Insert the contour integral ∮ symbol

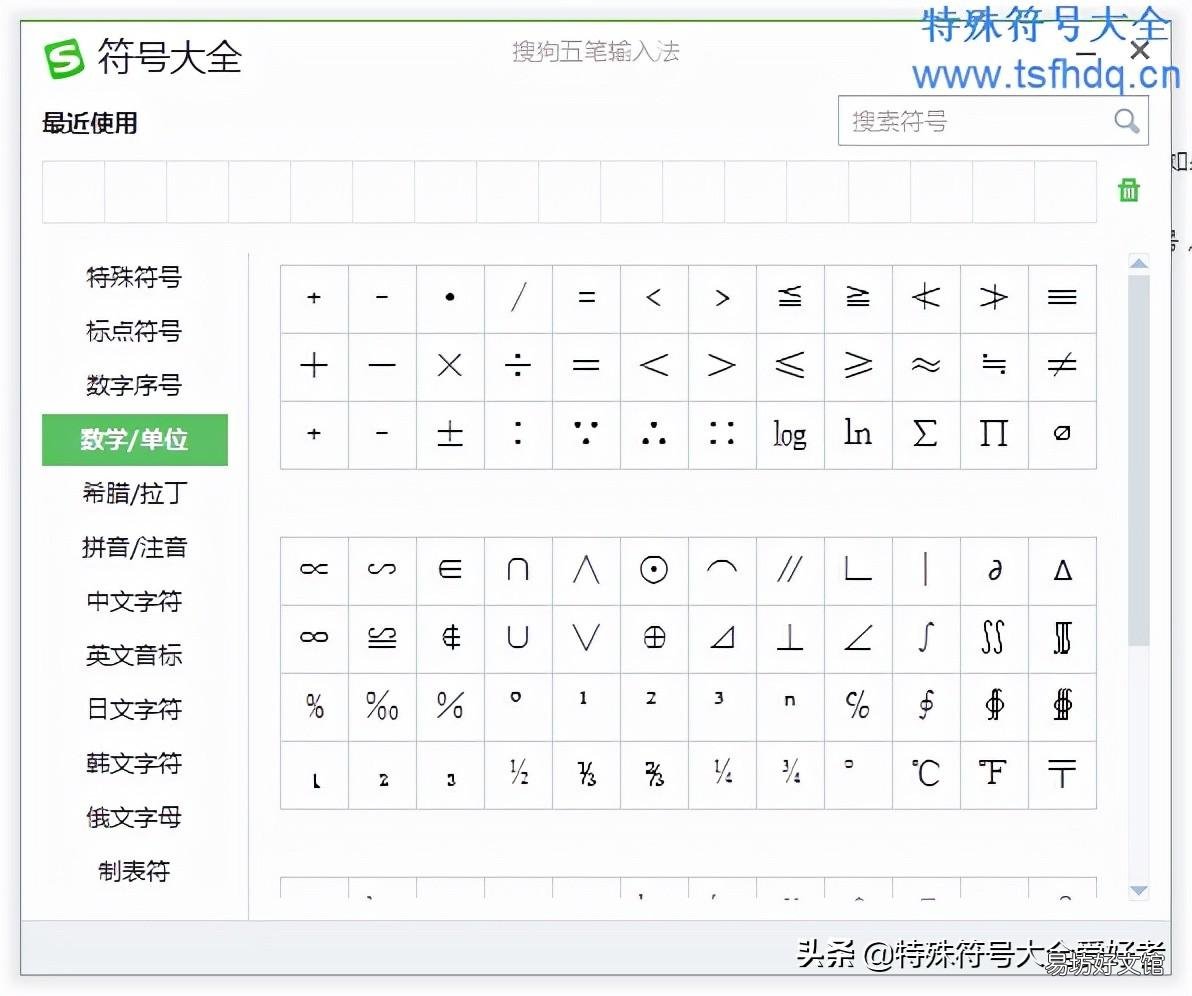coord(926,706)
